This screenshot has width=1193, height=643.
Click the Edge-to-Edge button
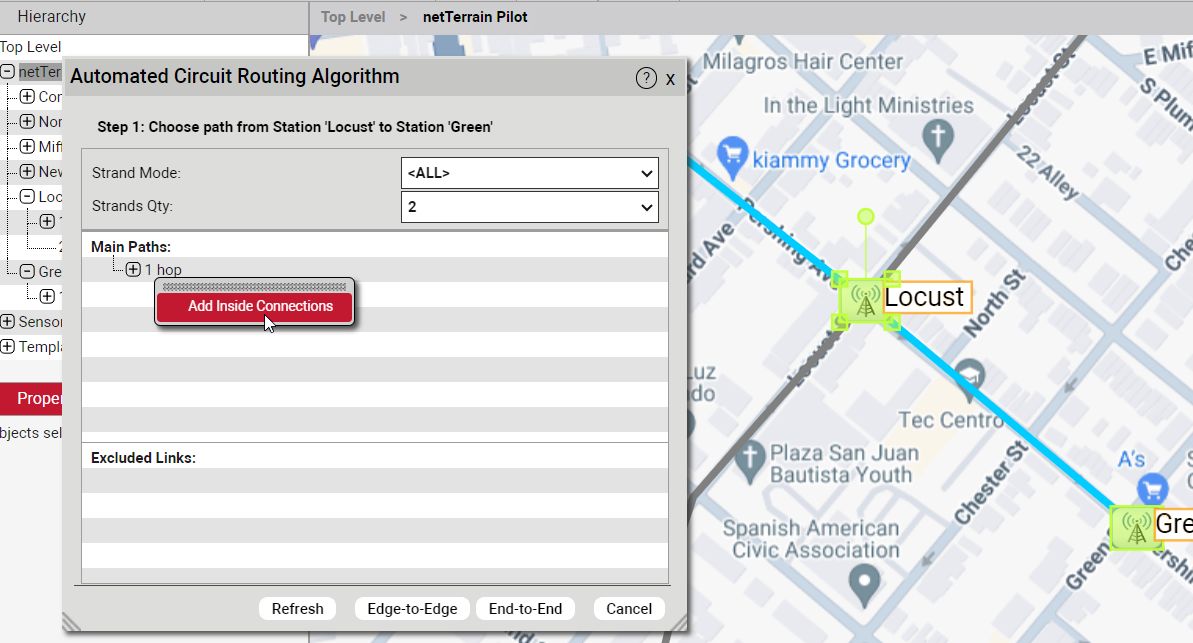pyautogui.click(x=412, y=609)
